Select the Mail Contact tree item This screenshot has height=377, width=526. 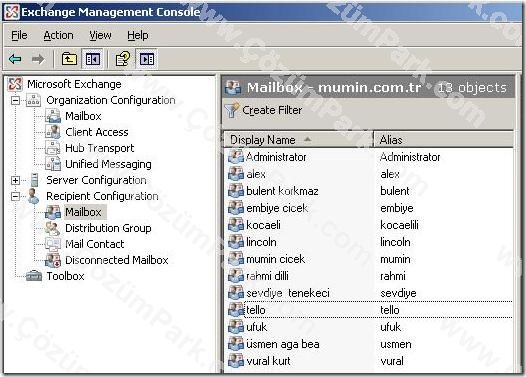(x=95, y=244)
